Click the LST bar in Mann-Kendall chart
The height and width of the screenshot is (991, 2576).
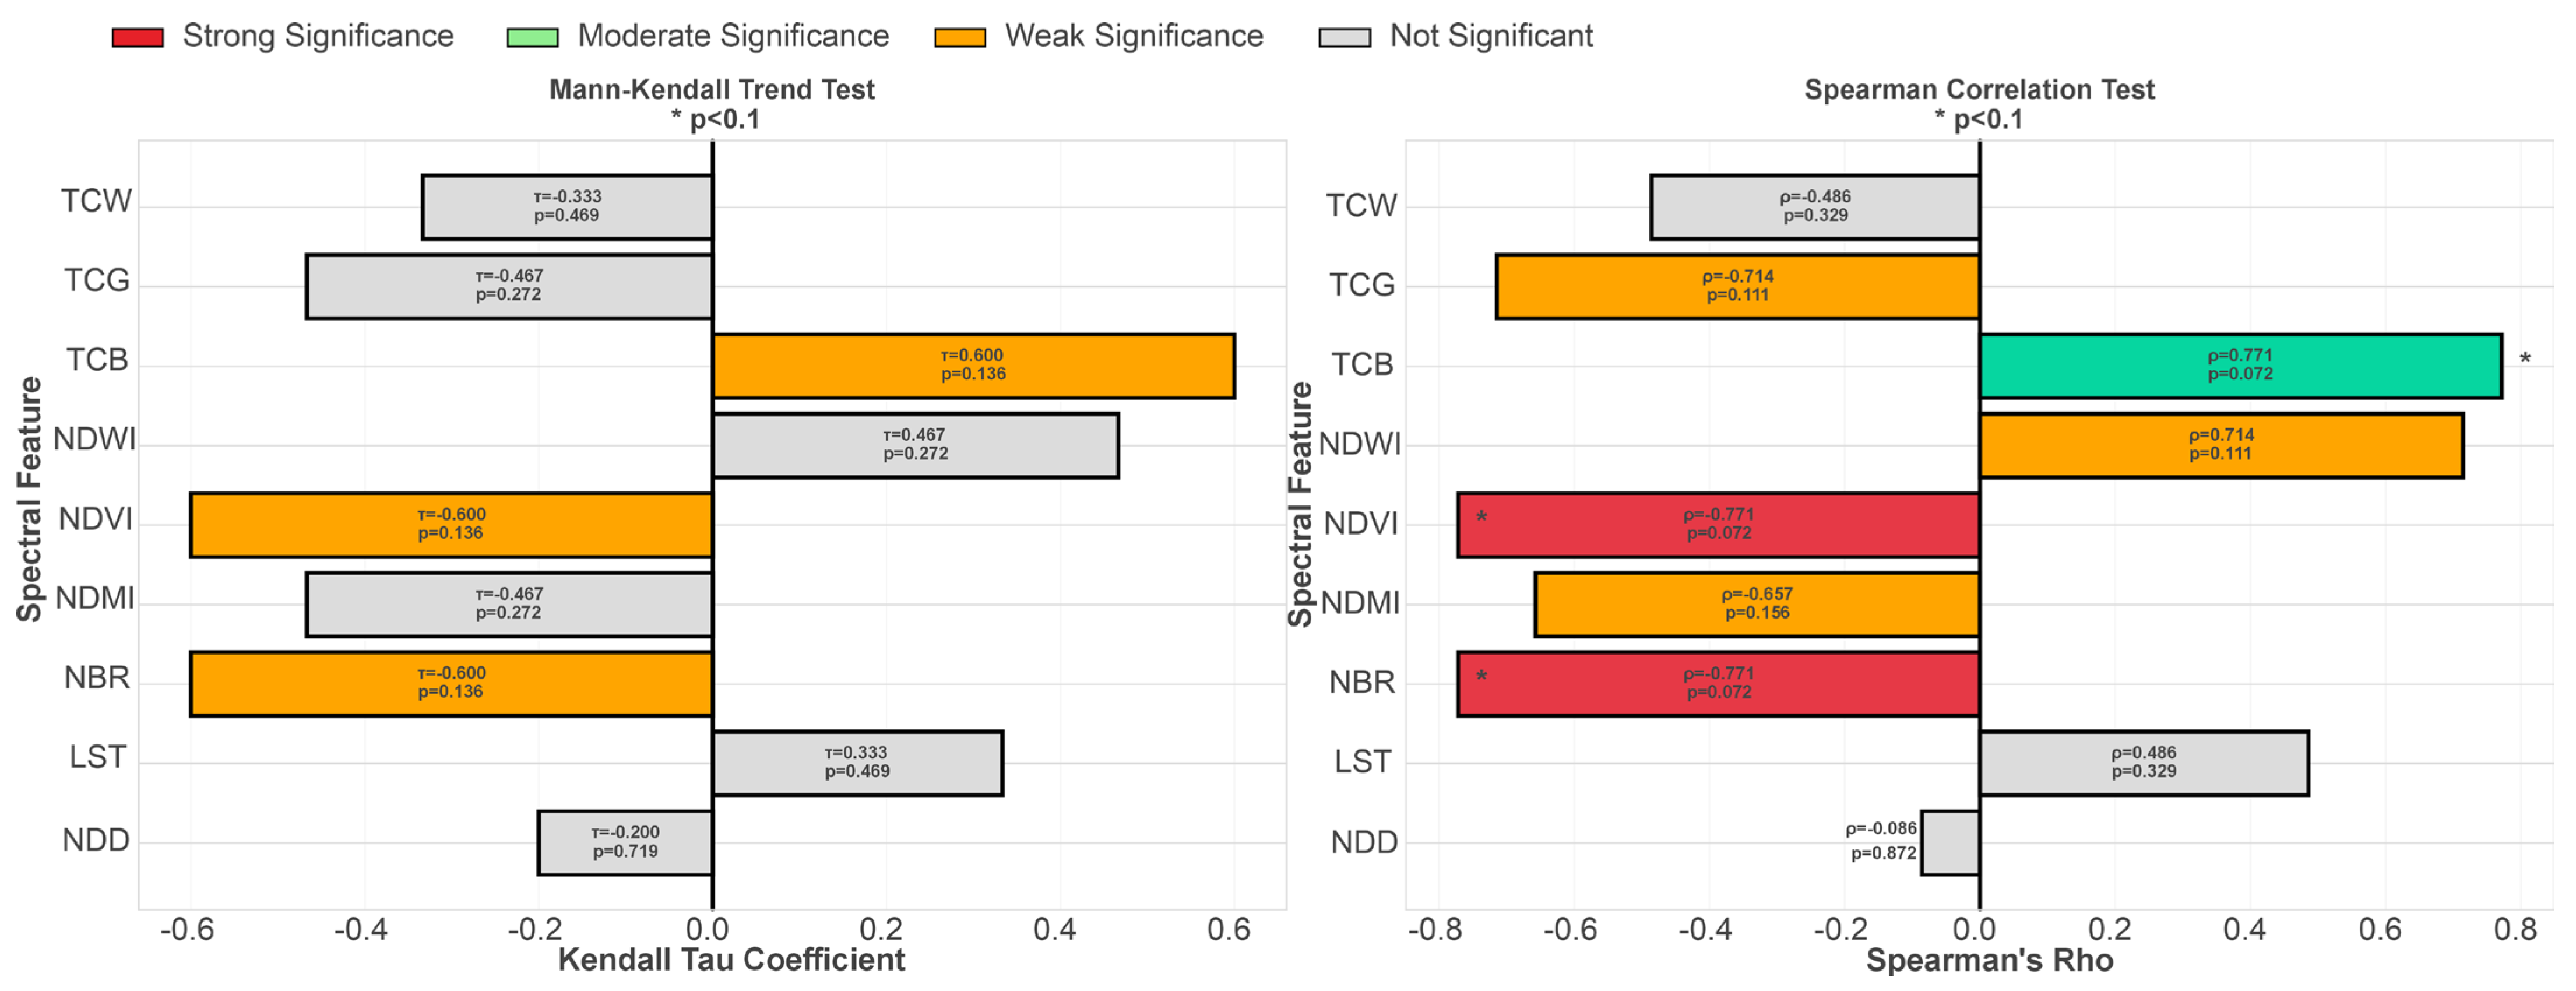tap(857, 763)
